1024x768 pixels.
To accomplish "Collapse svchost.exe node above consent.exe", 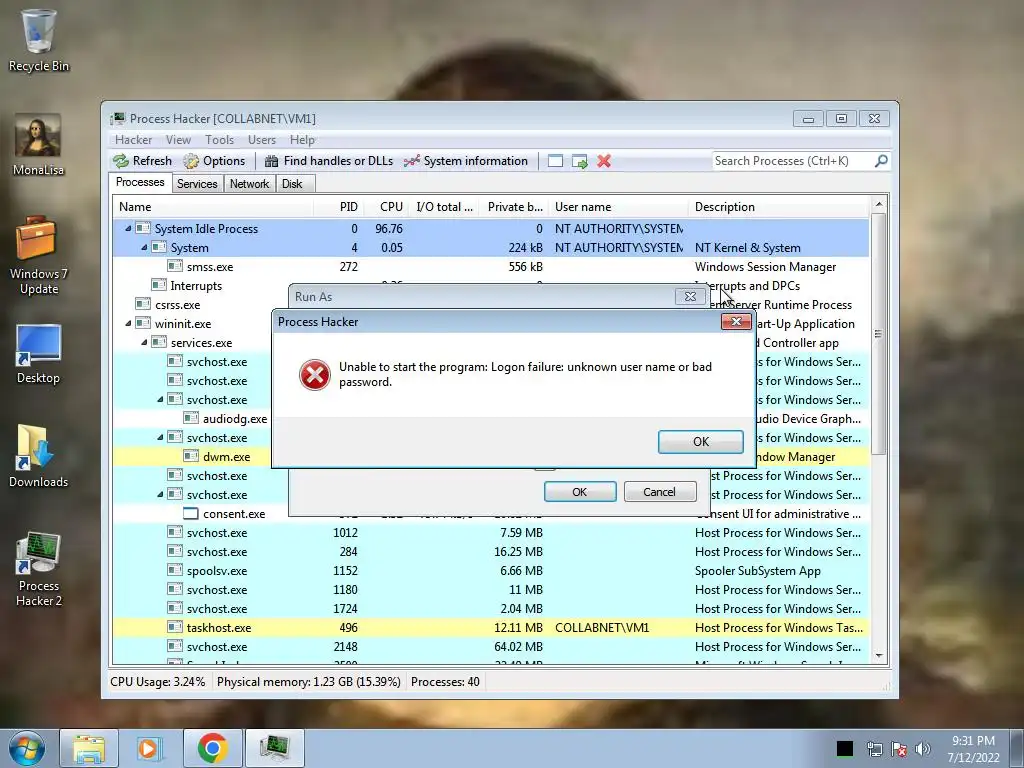I will click(x=160, y=494).
